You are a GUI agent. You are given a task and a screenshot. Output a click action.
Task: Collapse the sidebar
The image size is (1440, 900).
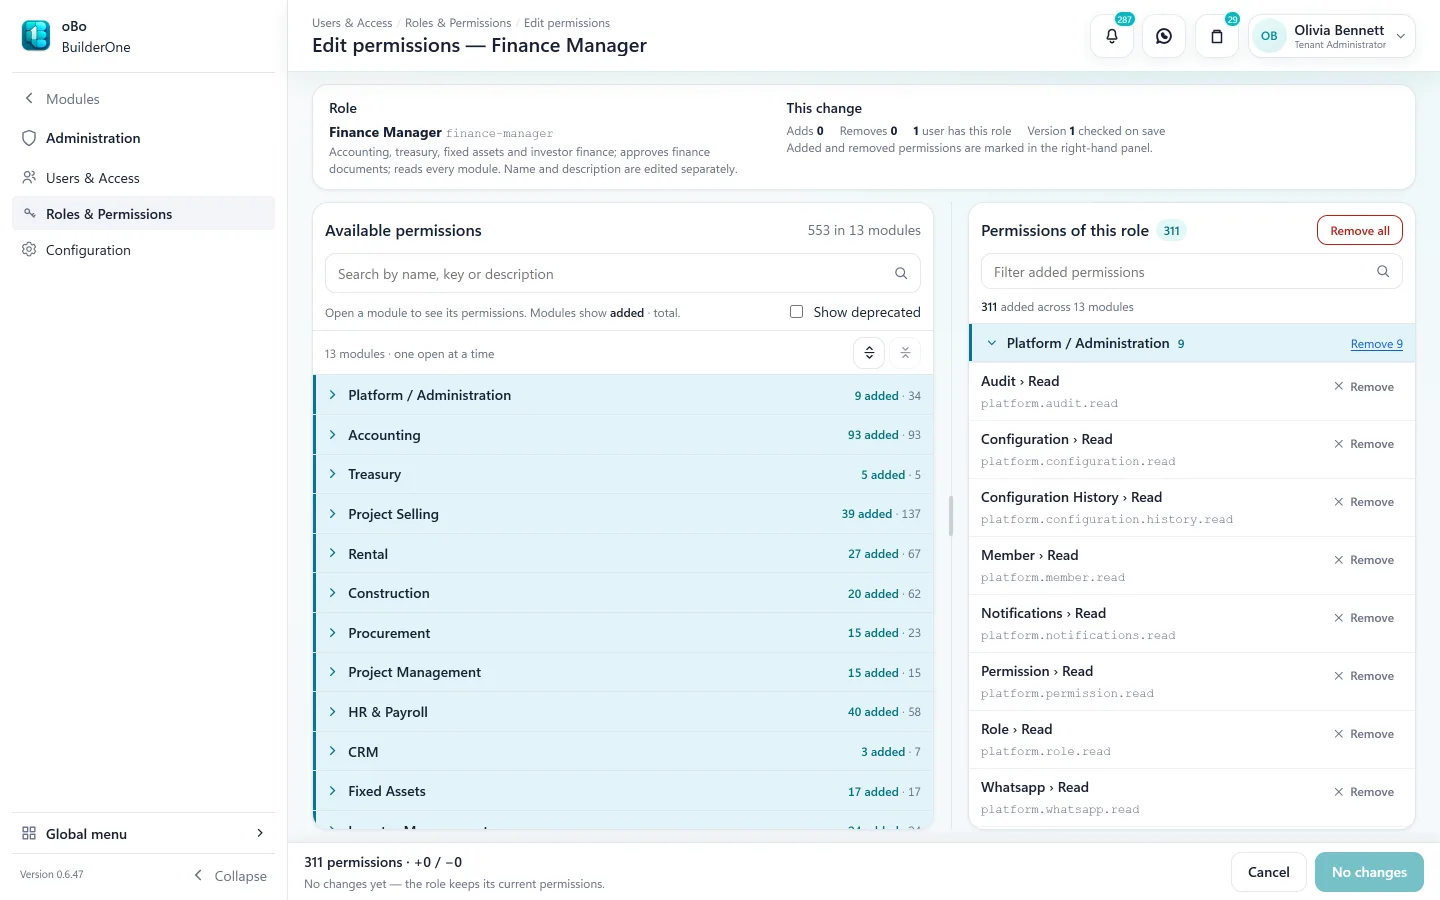(231, 876)
